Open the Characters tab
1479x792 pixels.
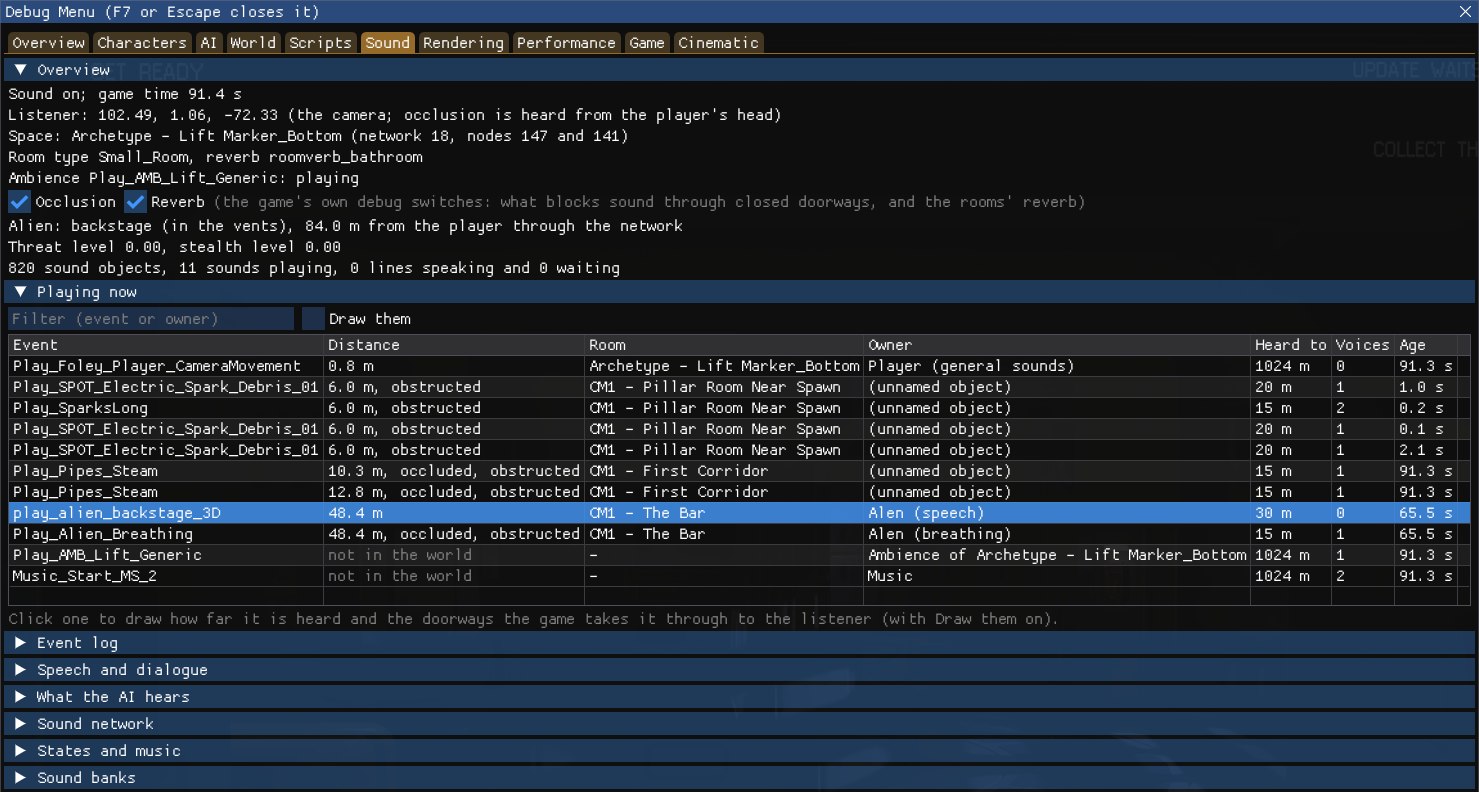point(142,43)
